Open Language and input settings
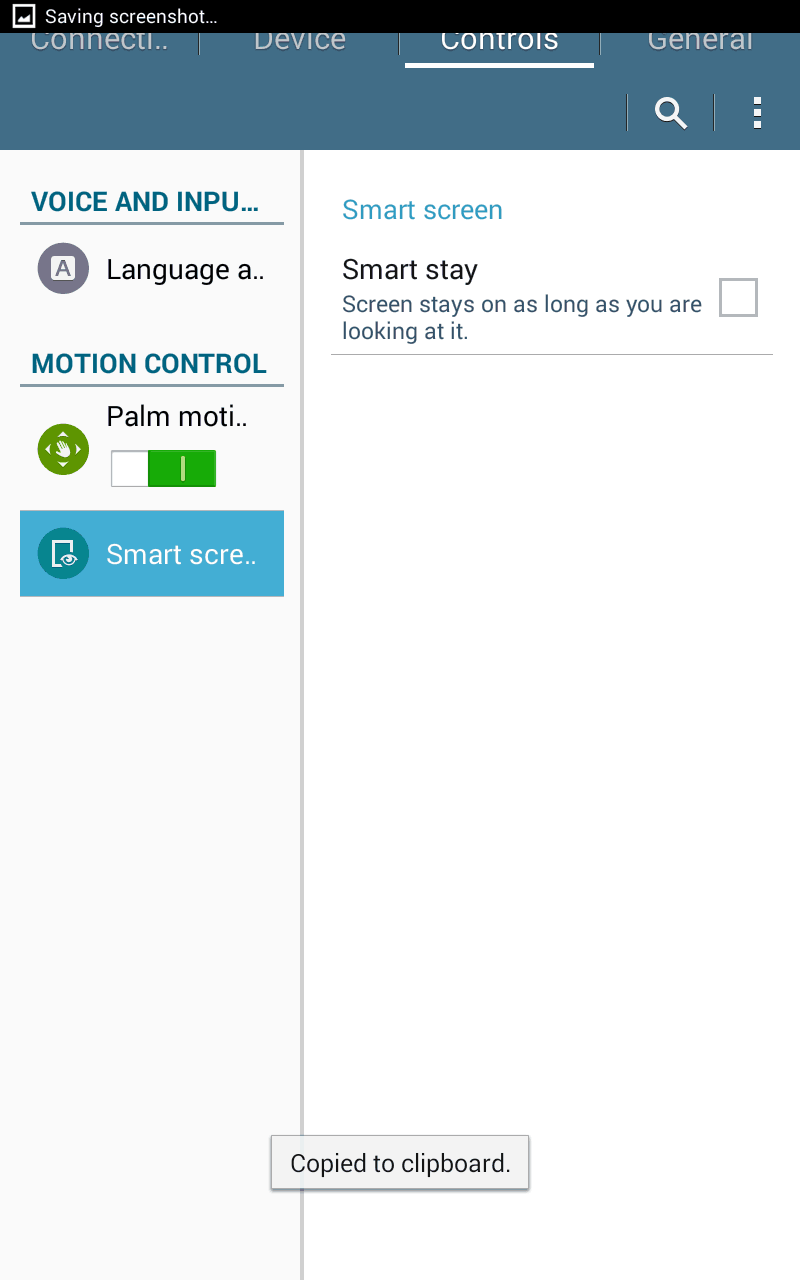Image resolution: width=800 pixels, height=1280 pixels. (184, 270)
